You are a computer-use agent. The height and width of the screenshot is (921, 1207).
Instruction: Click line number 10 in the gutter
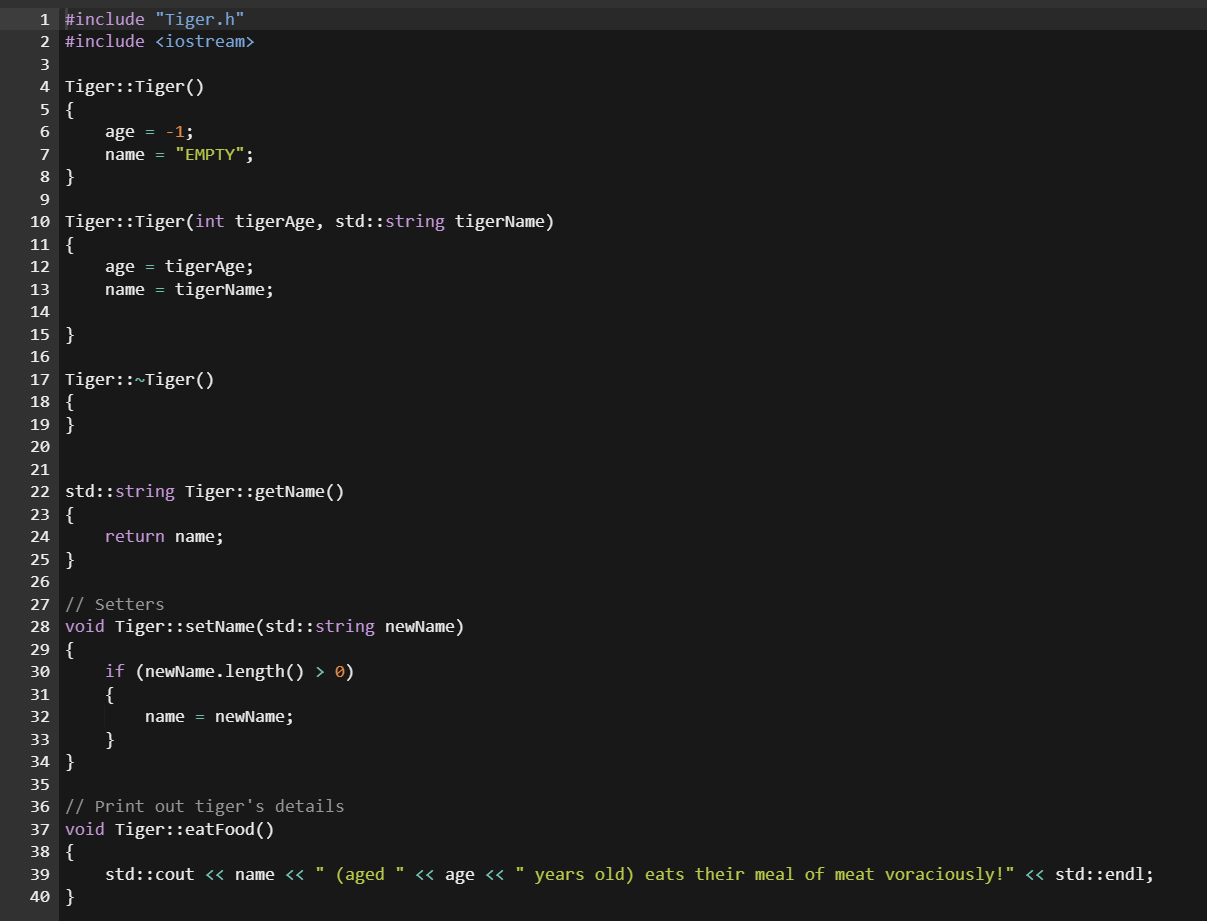click(39, 221)
